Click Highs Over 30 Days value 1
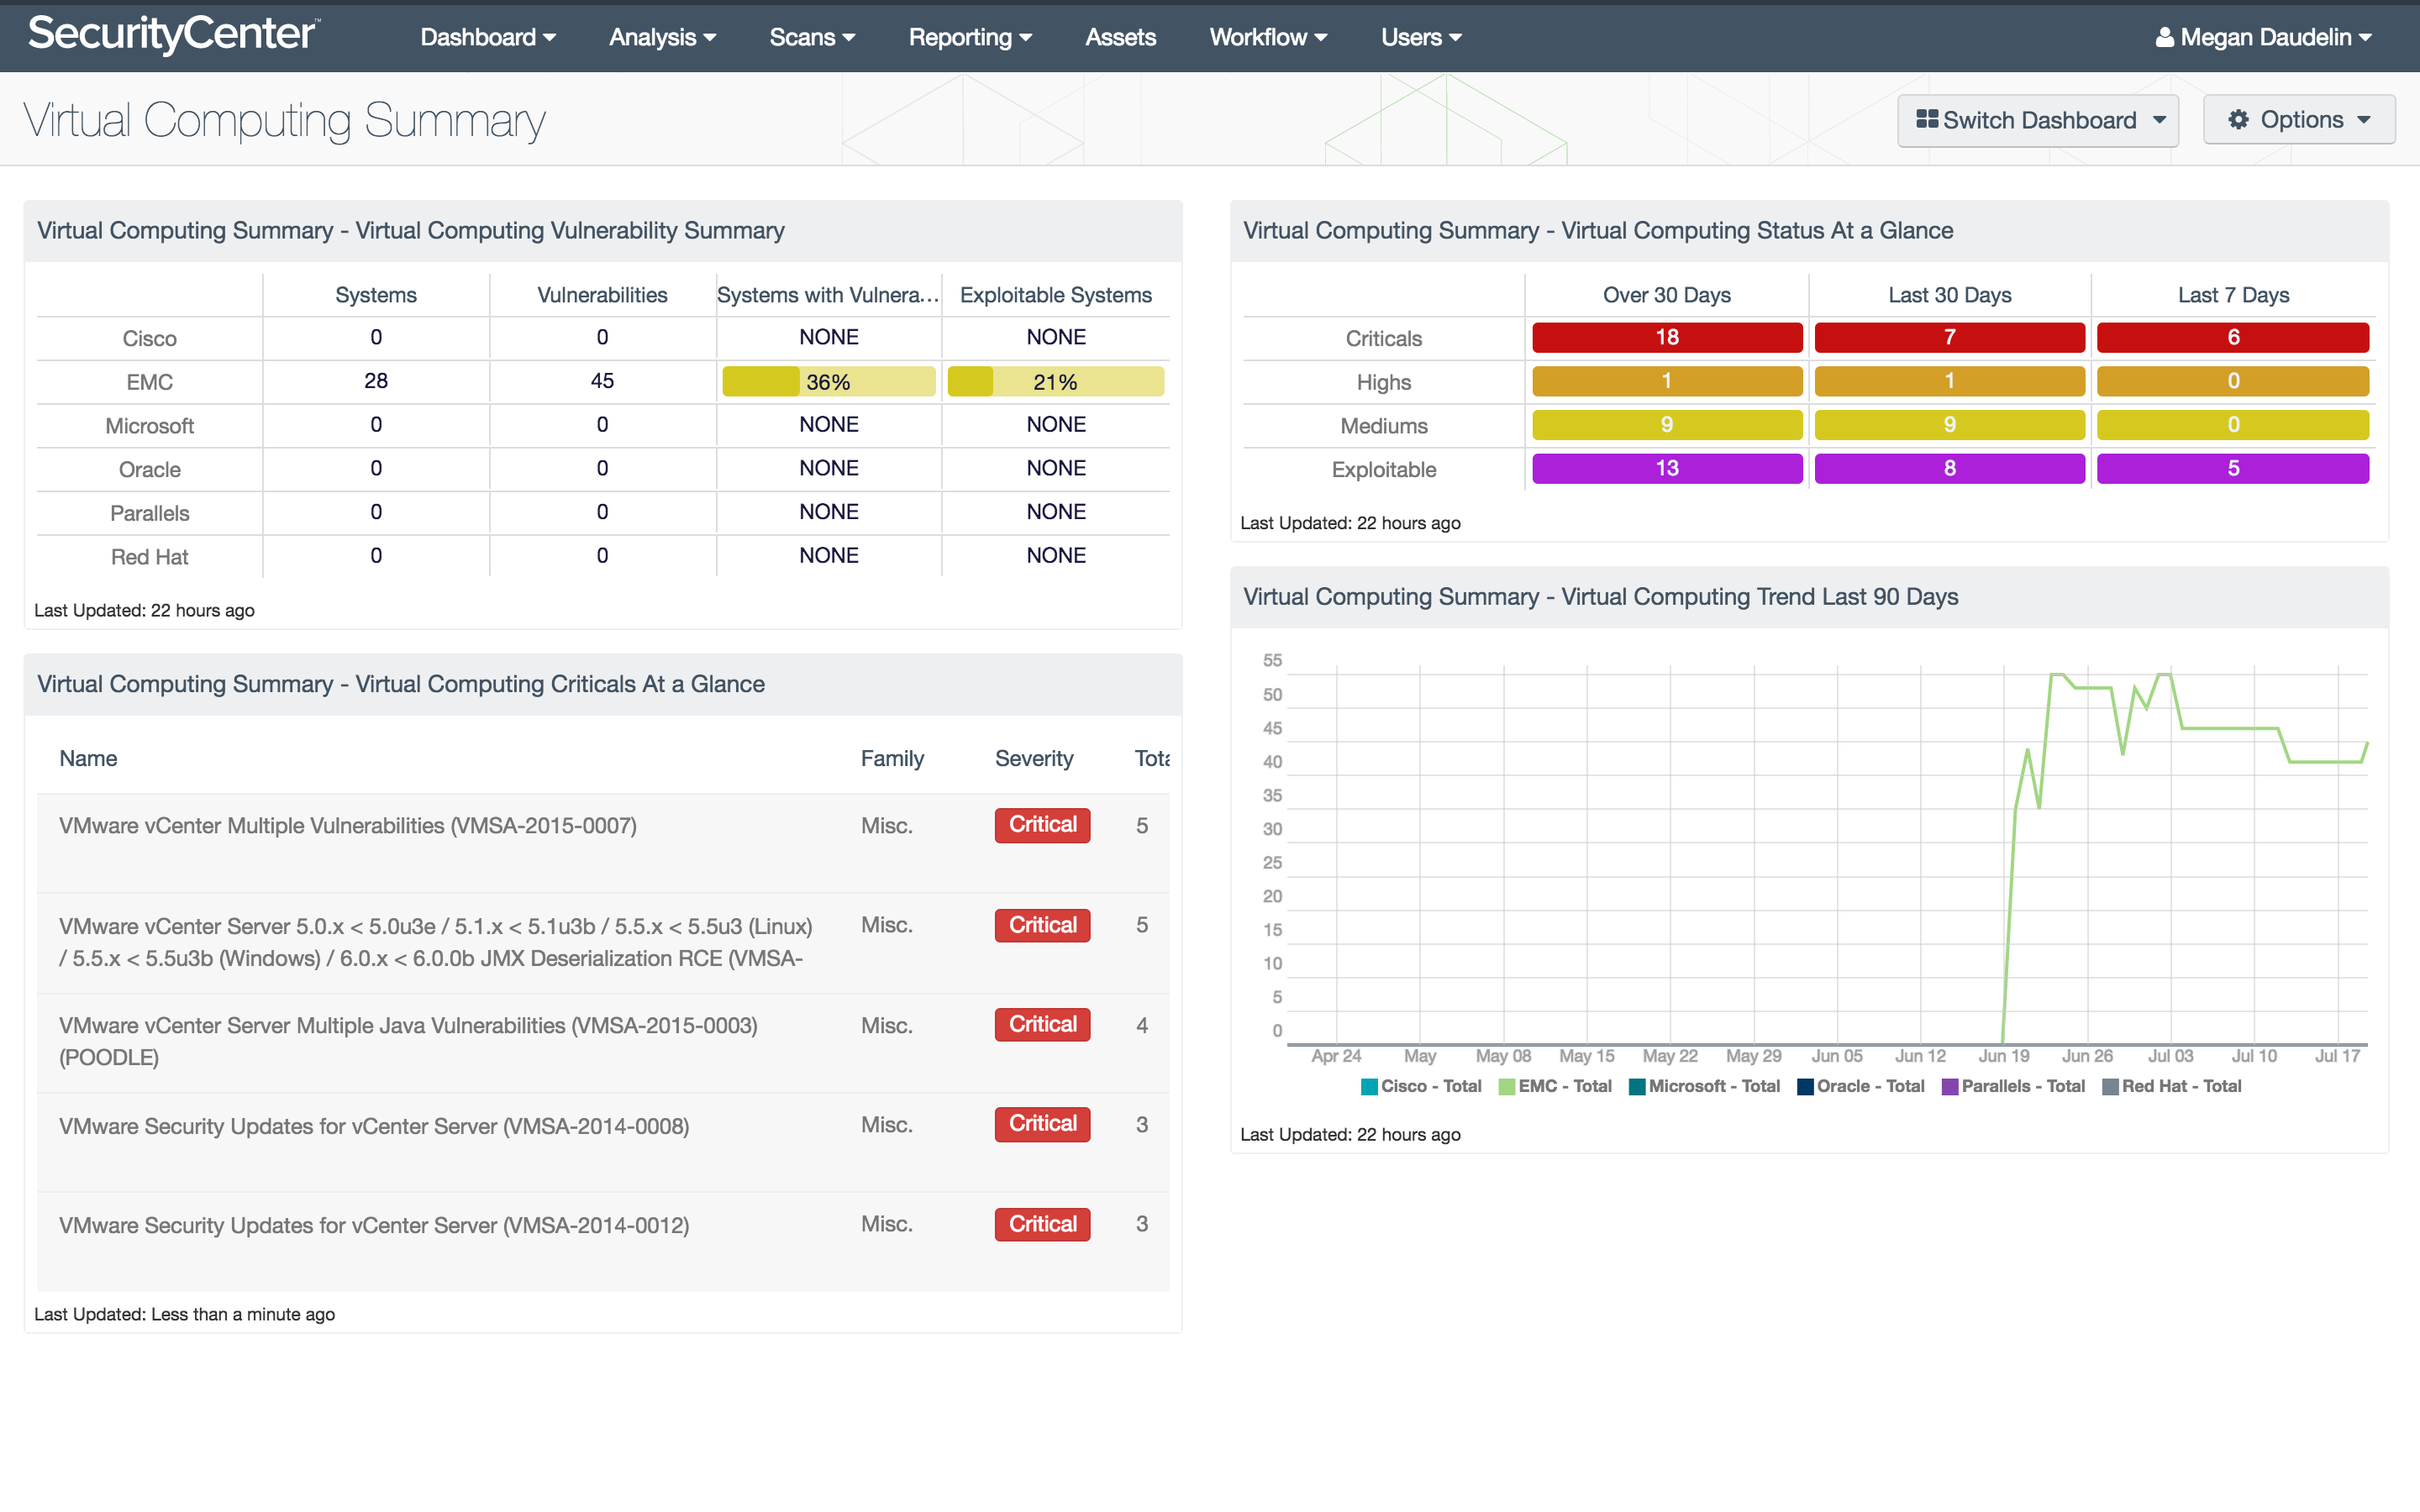Viewport: 2420px width, 1512px height. point(1667,382)
